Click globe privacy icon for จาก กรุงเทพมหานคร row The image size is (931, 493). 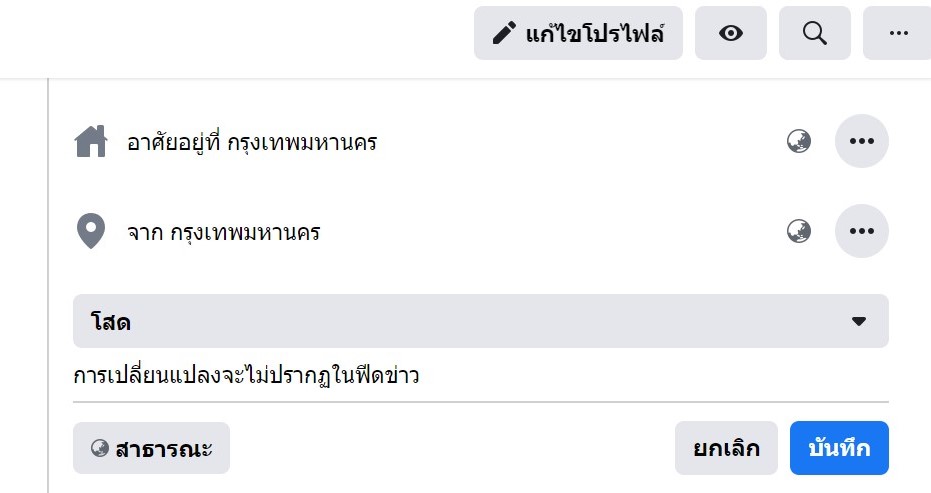point(799,231)
